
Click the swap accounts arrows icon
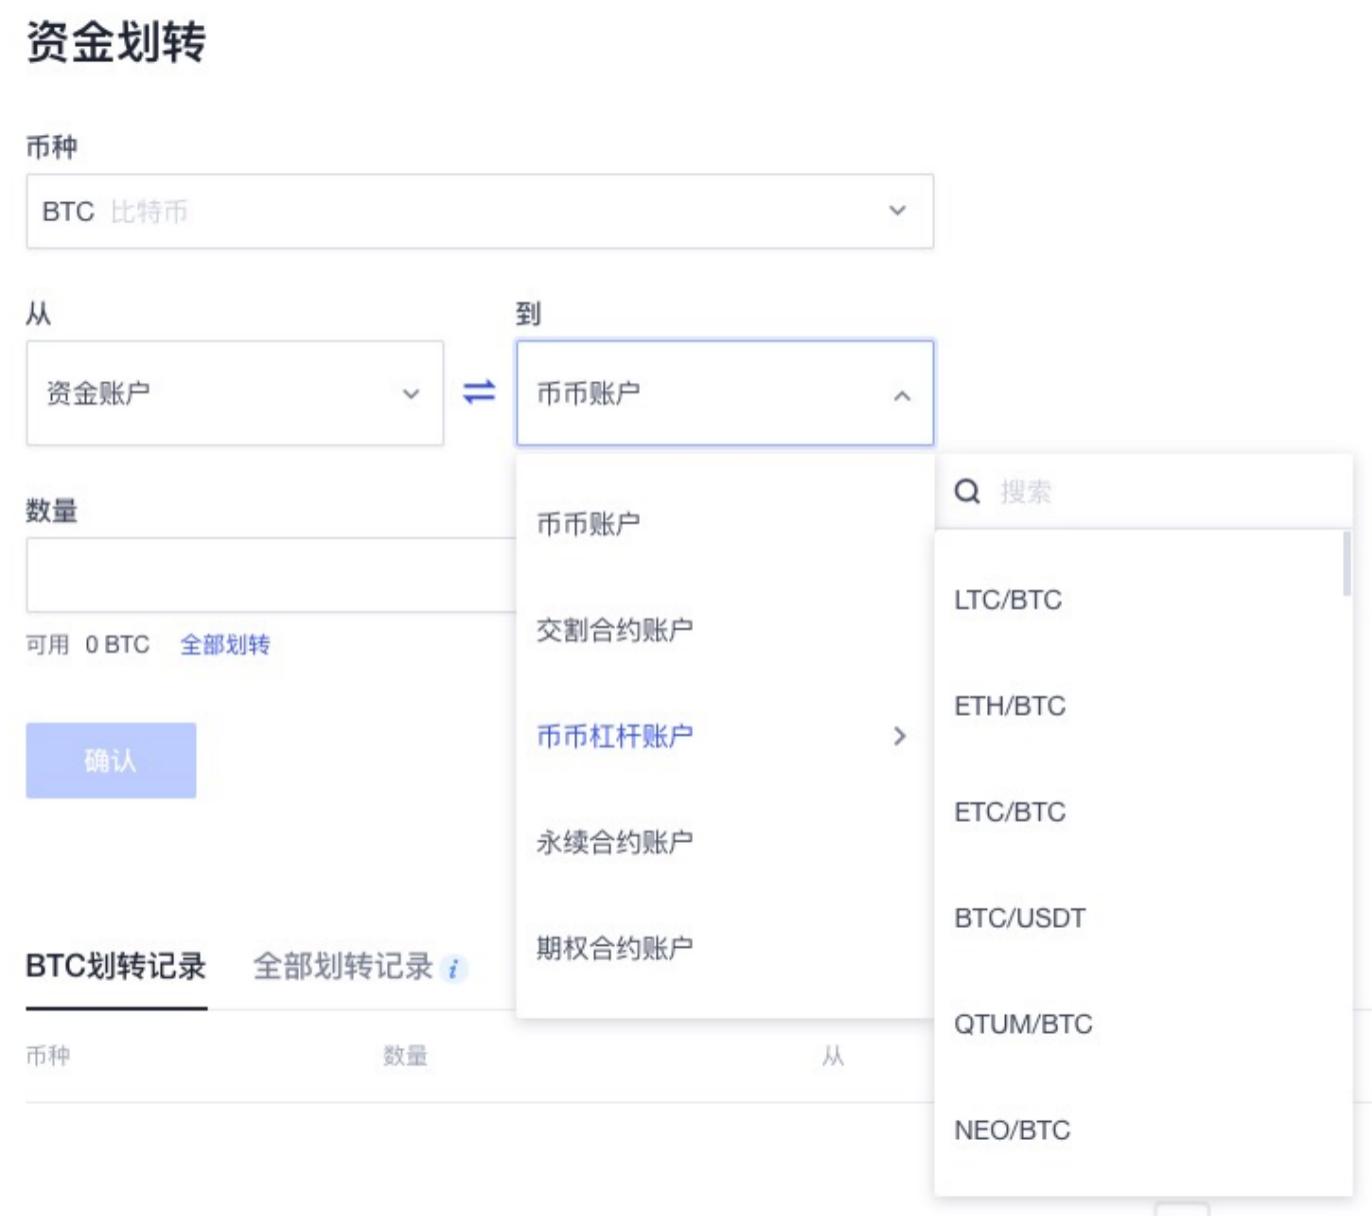pos(479,392)
